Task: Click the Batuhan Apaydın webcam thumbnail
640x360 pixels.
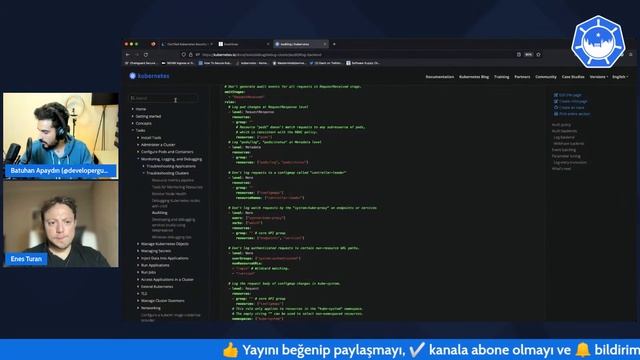Action: [x=61, y=136]
